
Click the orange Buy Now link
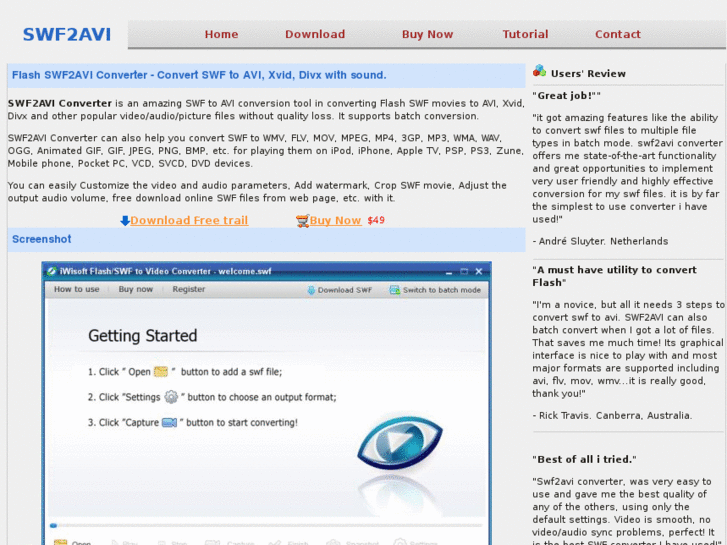click(335, 220)
